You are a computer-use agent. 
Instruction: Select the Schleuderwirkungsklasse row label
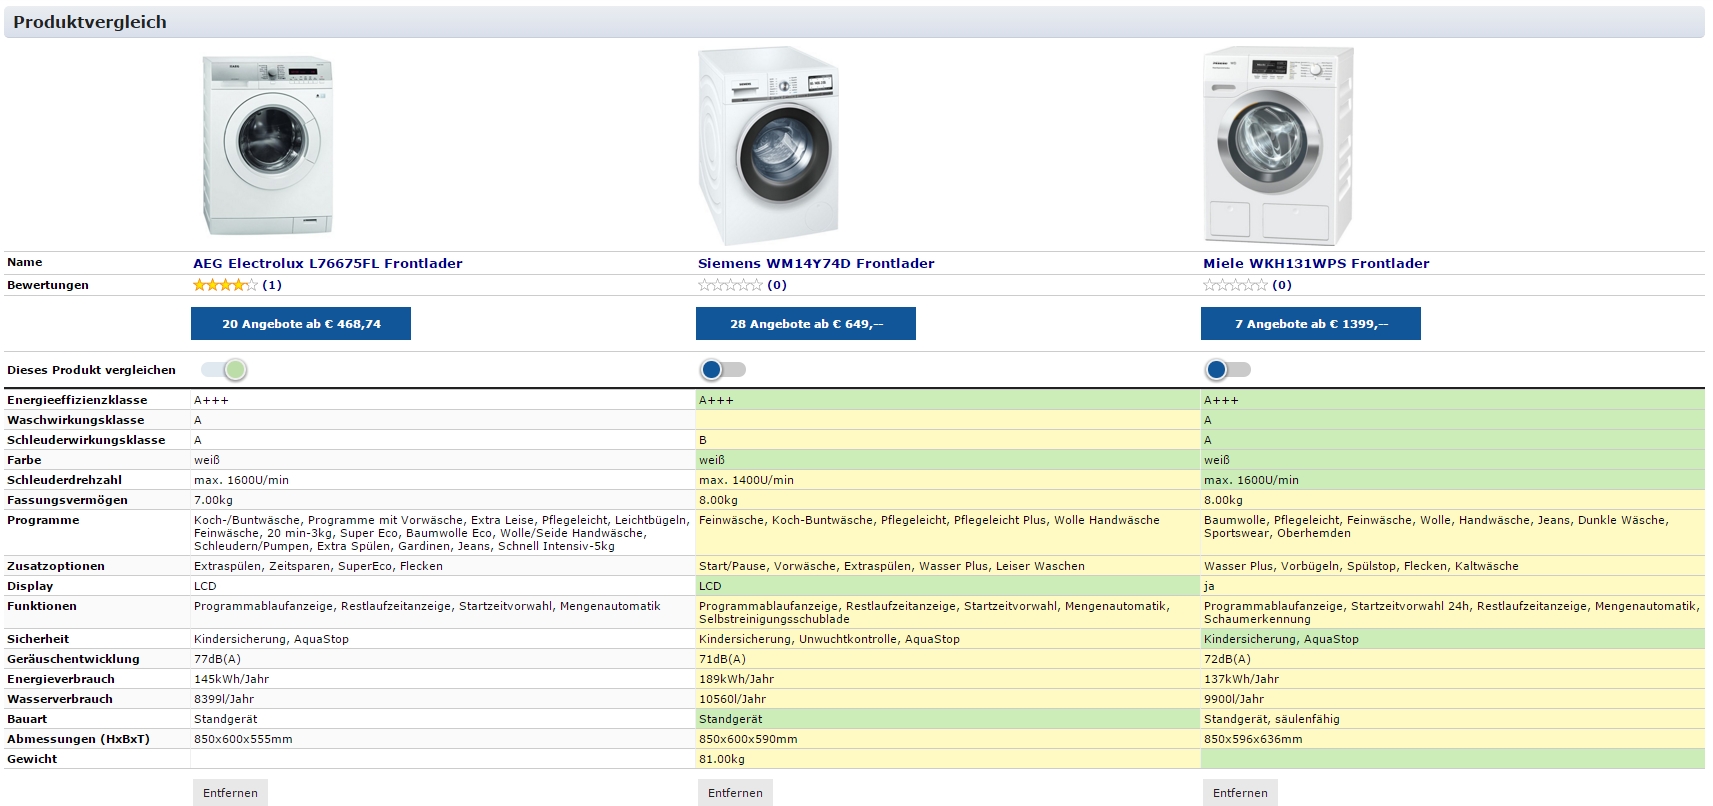[86, 440]
